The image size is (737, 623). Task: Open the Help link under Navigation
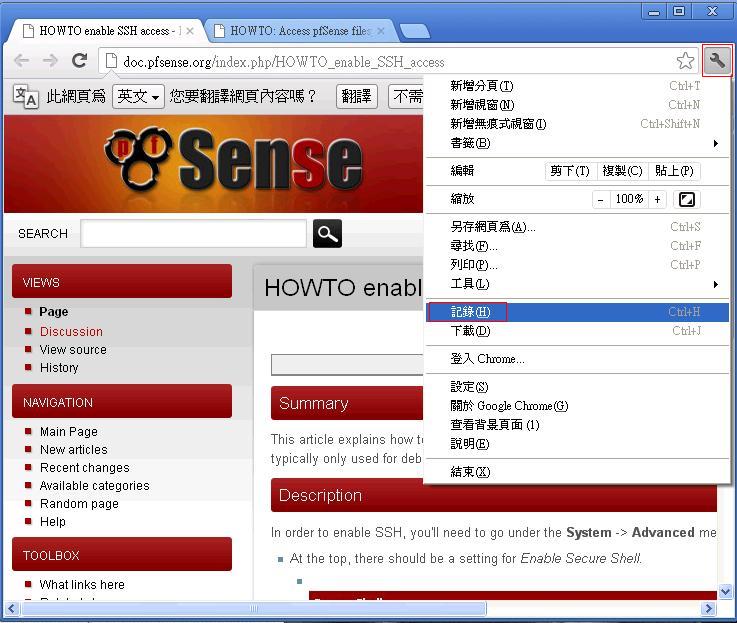pos(53,521)
